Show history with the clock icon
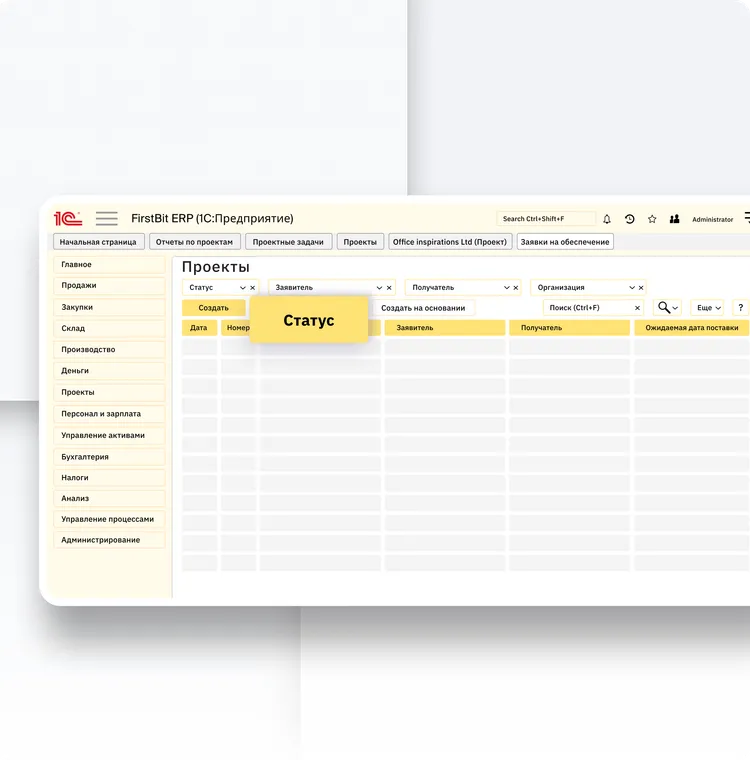This screenshot has height=760, width=750. pyautogui.click(x=629, y=219)
